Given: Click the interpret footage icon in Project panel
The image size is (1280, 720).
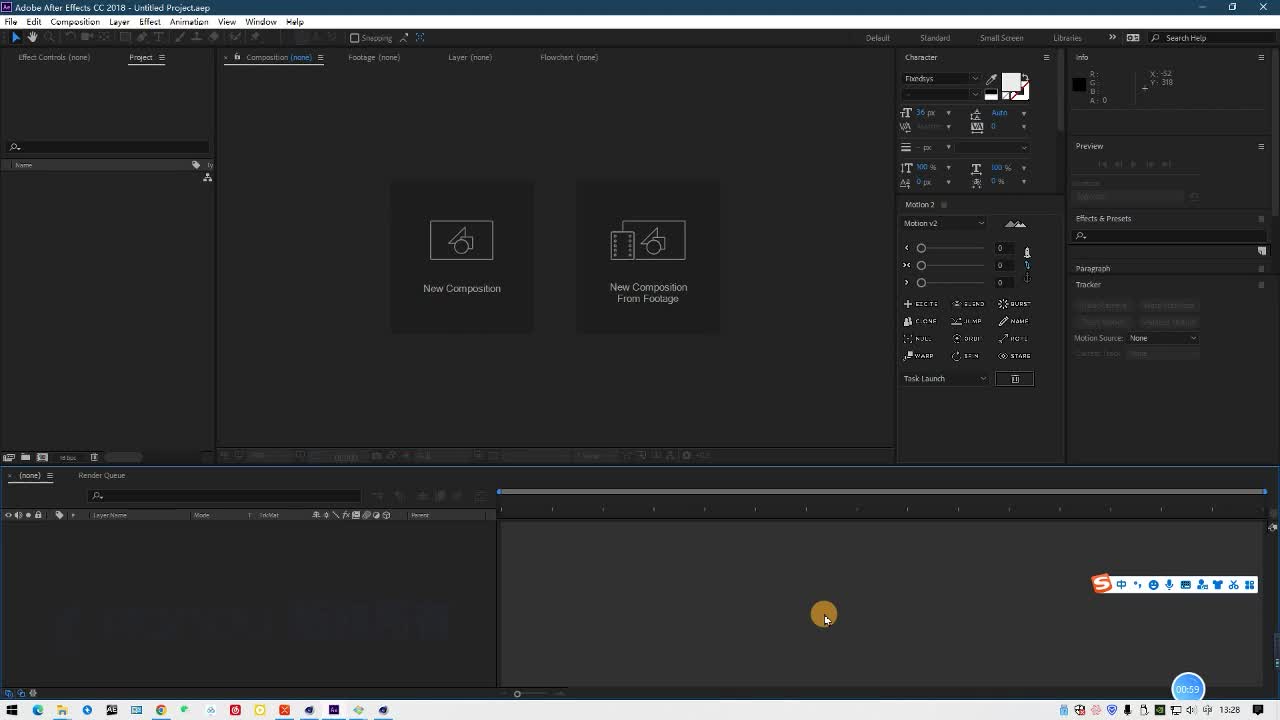Looking at the screenshot, I should [x=9, y=457].
